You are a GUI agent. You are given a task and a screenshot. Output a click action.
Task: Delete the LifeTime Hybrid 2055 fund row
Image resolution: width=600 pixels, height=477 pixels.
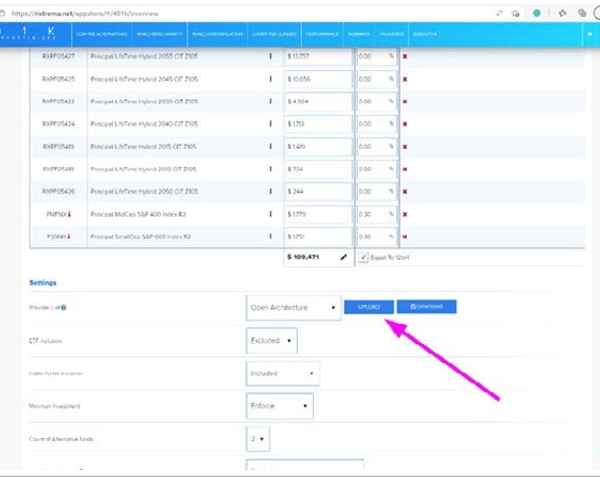[404, 56]
